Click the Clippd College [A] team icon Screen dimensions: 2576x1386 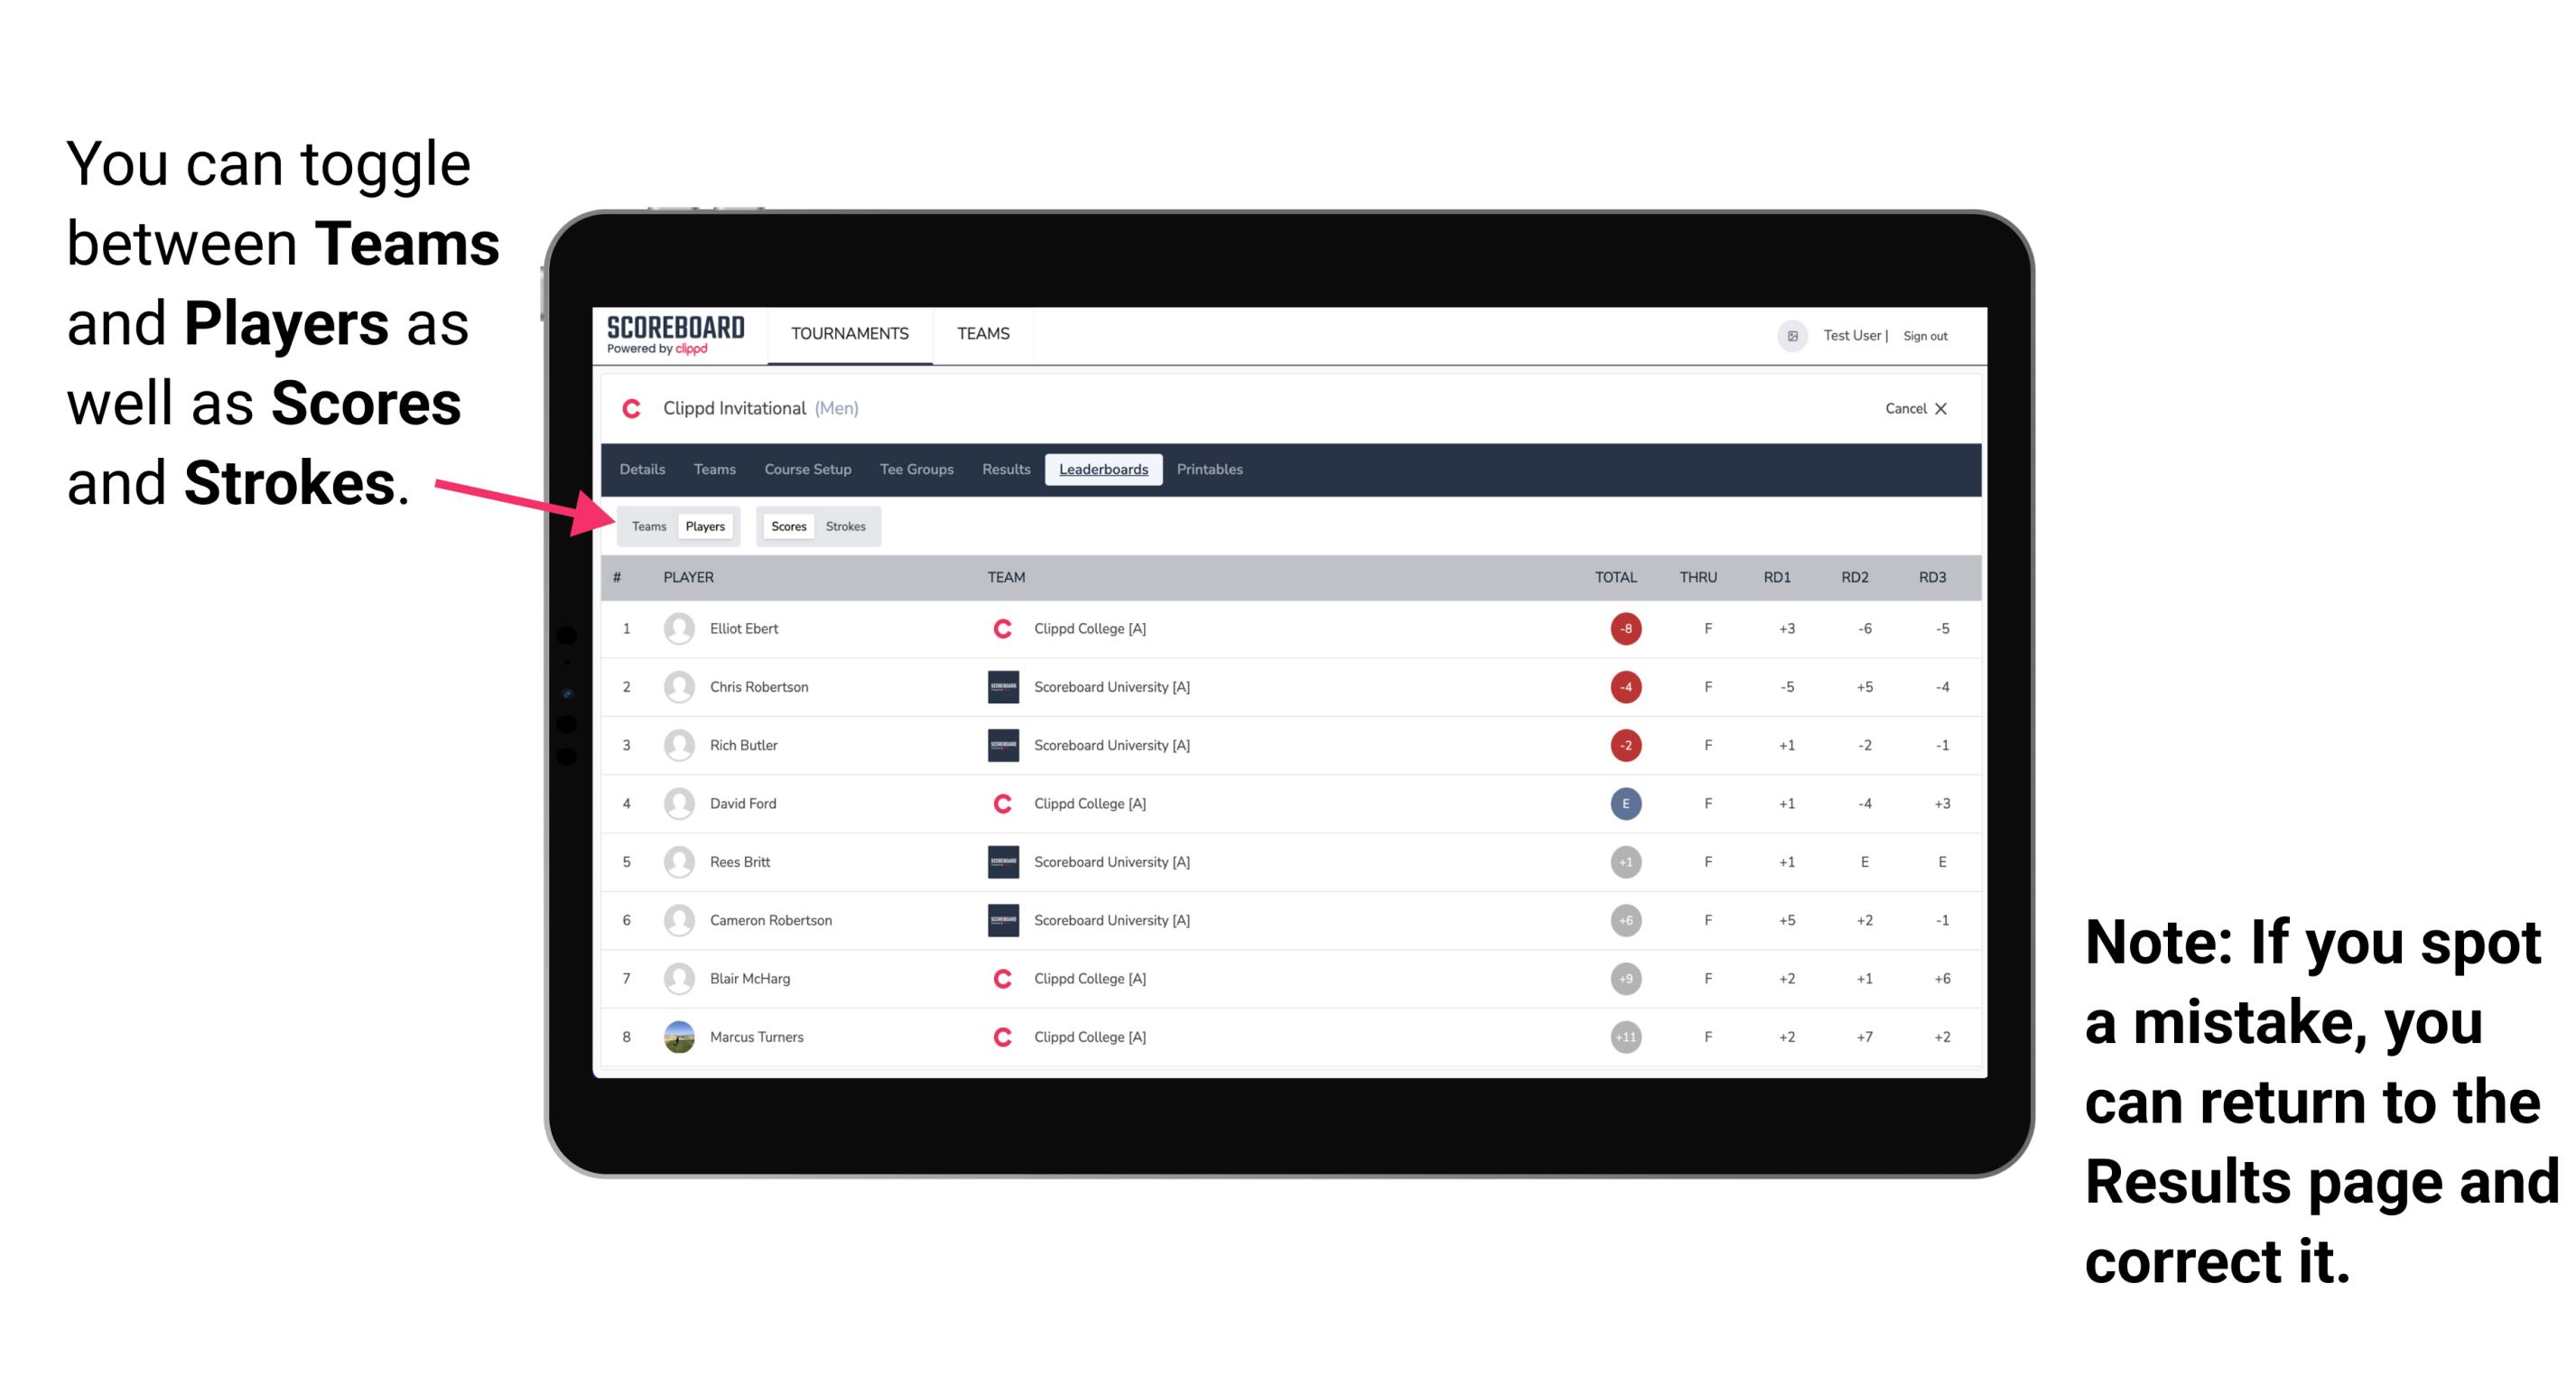point(1001,628)
